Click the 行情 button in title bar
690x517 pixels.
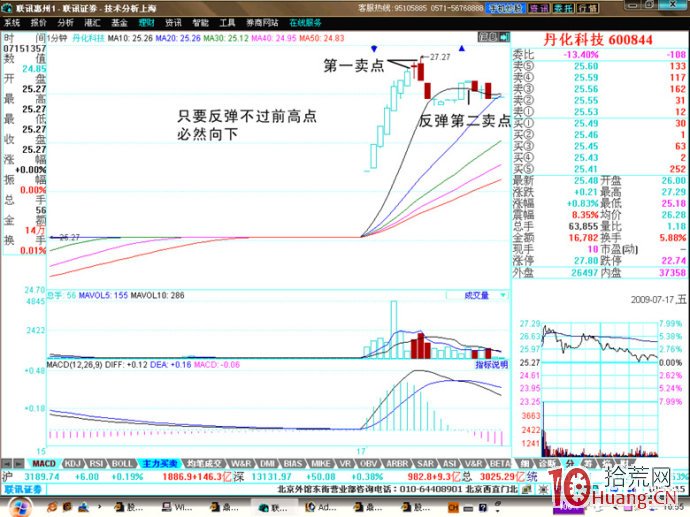click(x=588, y=8)
